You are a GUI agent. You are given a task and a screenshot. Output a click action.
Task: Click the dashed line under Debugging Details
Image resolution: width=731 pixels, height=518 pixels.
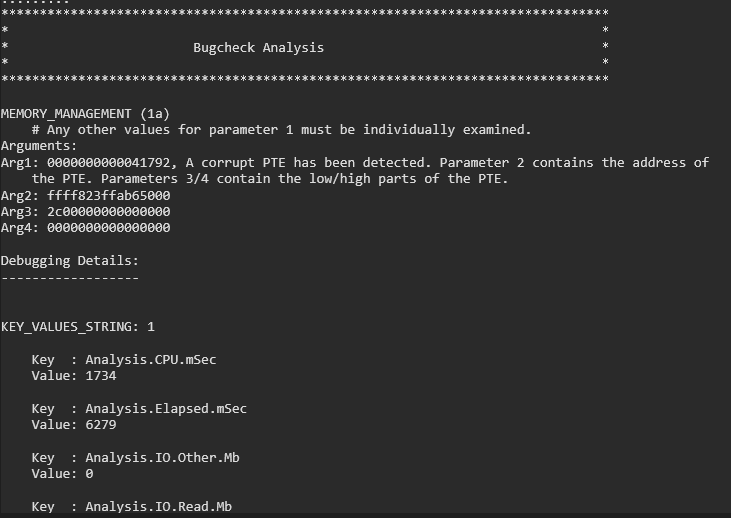tap(69, 277)
